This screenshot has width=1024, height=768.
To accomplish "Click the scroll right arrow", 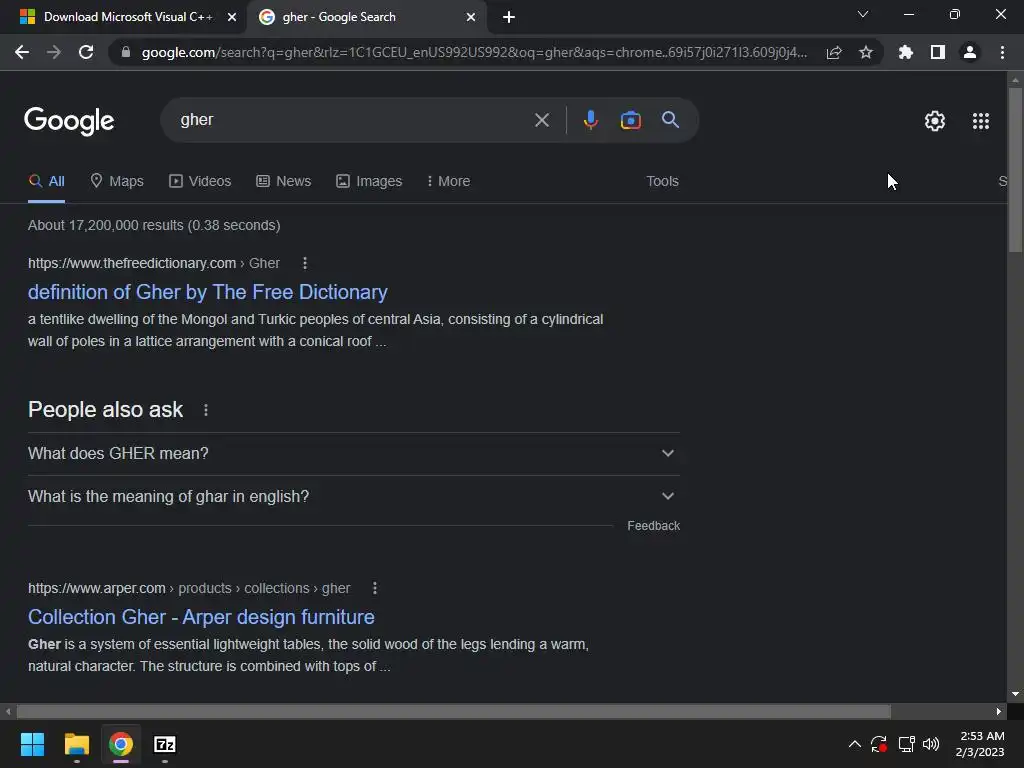I will tap(999, 711).
